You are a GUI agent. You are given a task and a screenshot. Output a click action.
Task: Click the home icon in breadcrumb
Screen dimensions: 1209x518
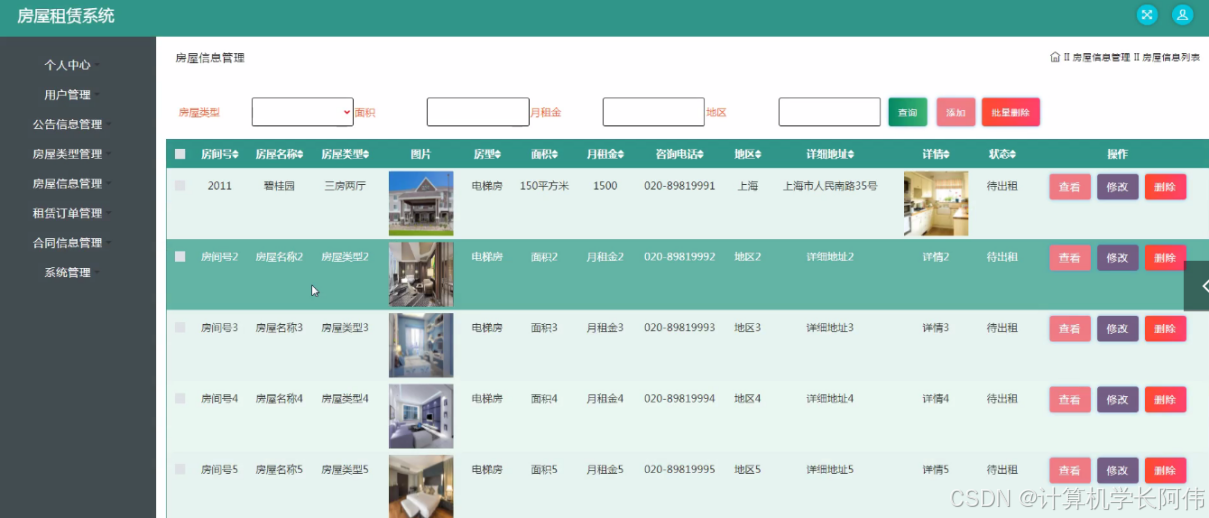click(x=1055, y=57)
